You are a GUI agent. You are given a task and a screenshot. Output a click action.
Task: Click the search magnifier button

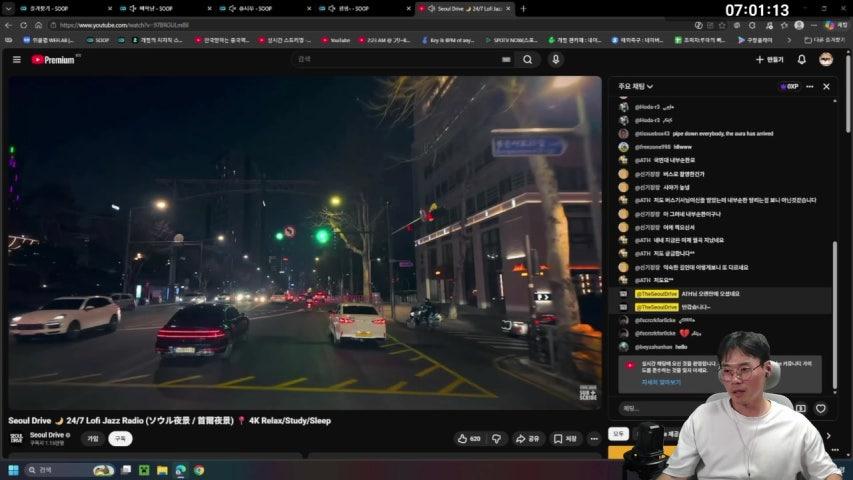527,59
